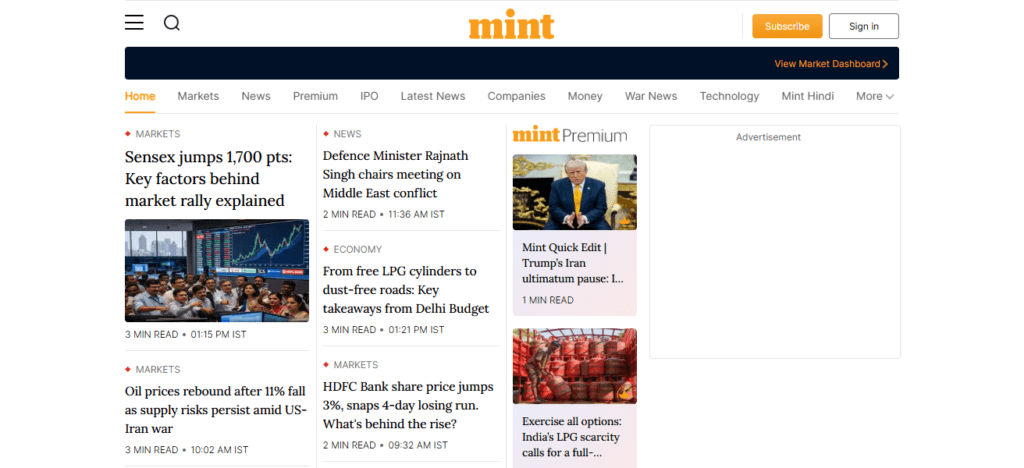Open Mint Quick Edit Trump article
Image resolution: width=1024 pixels, height=468 pixels.
tap(573, 263)
